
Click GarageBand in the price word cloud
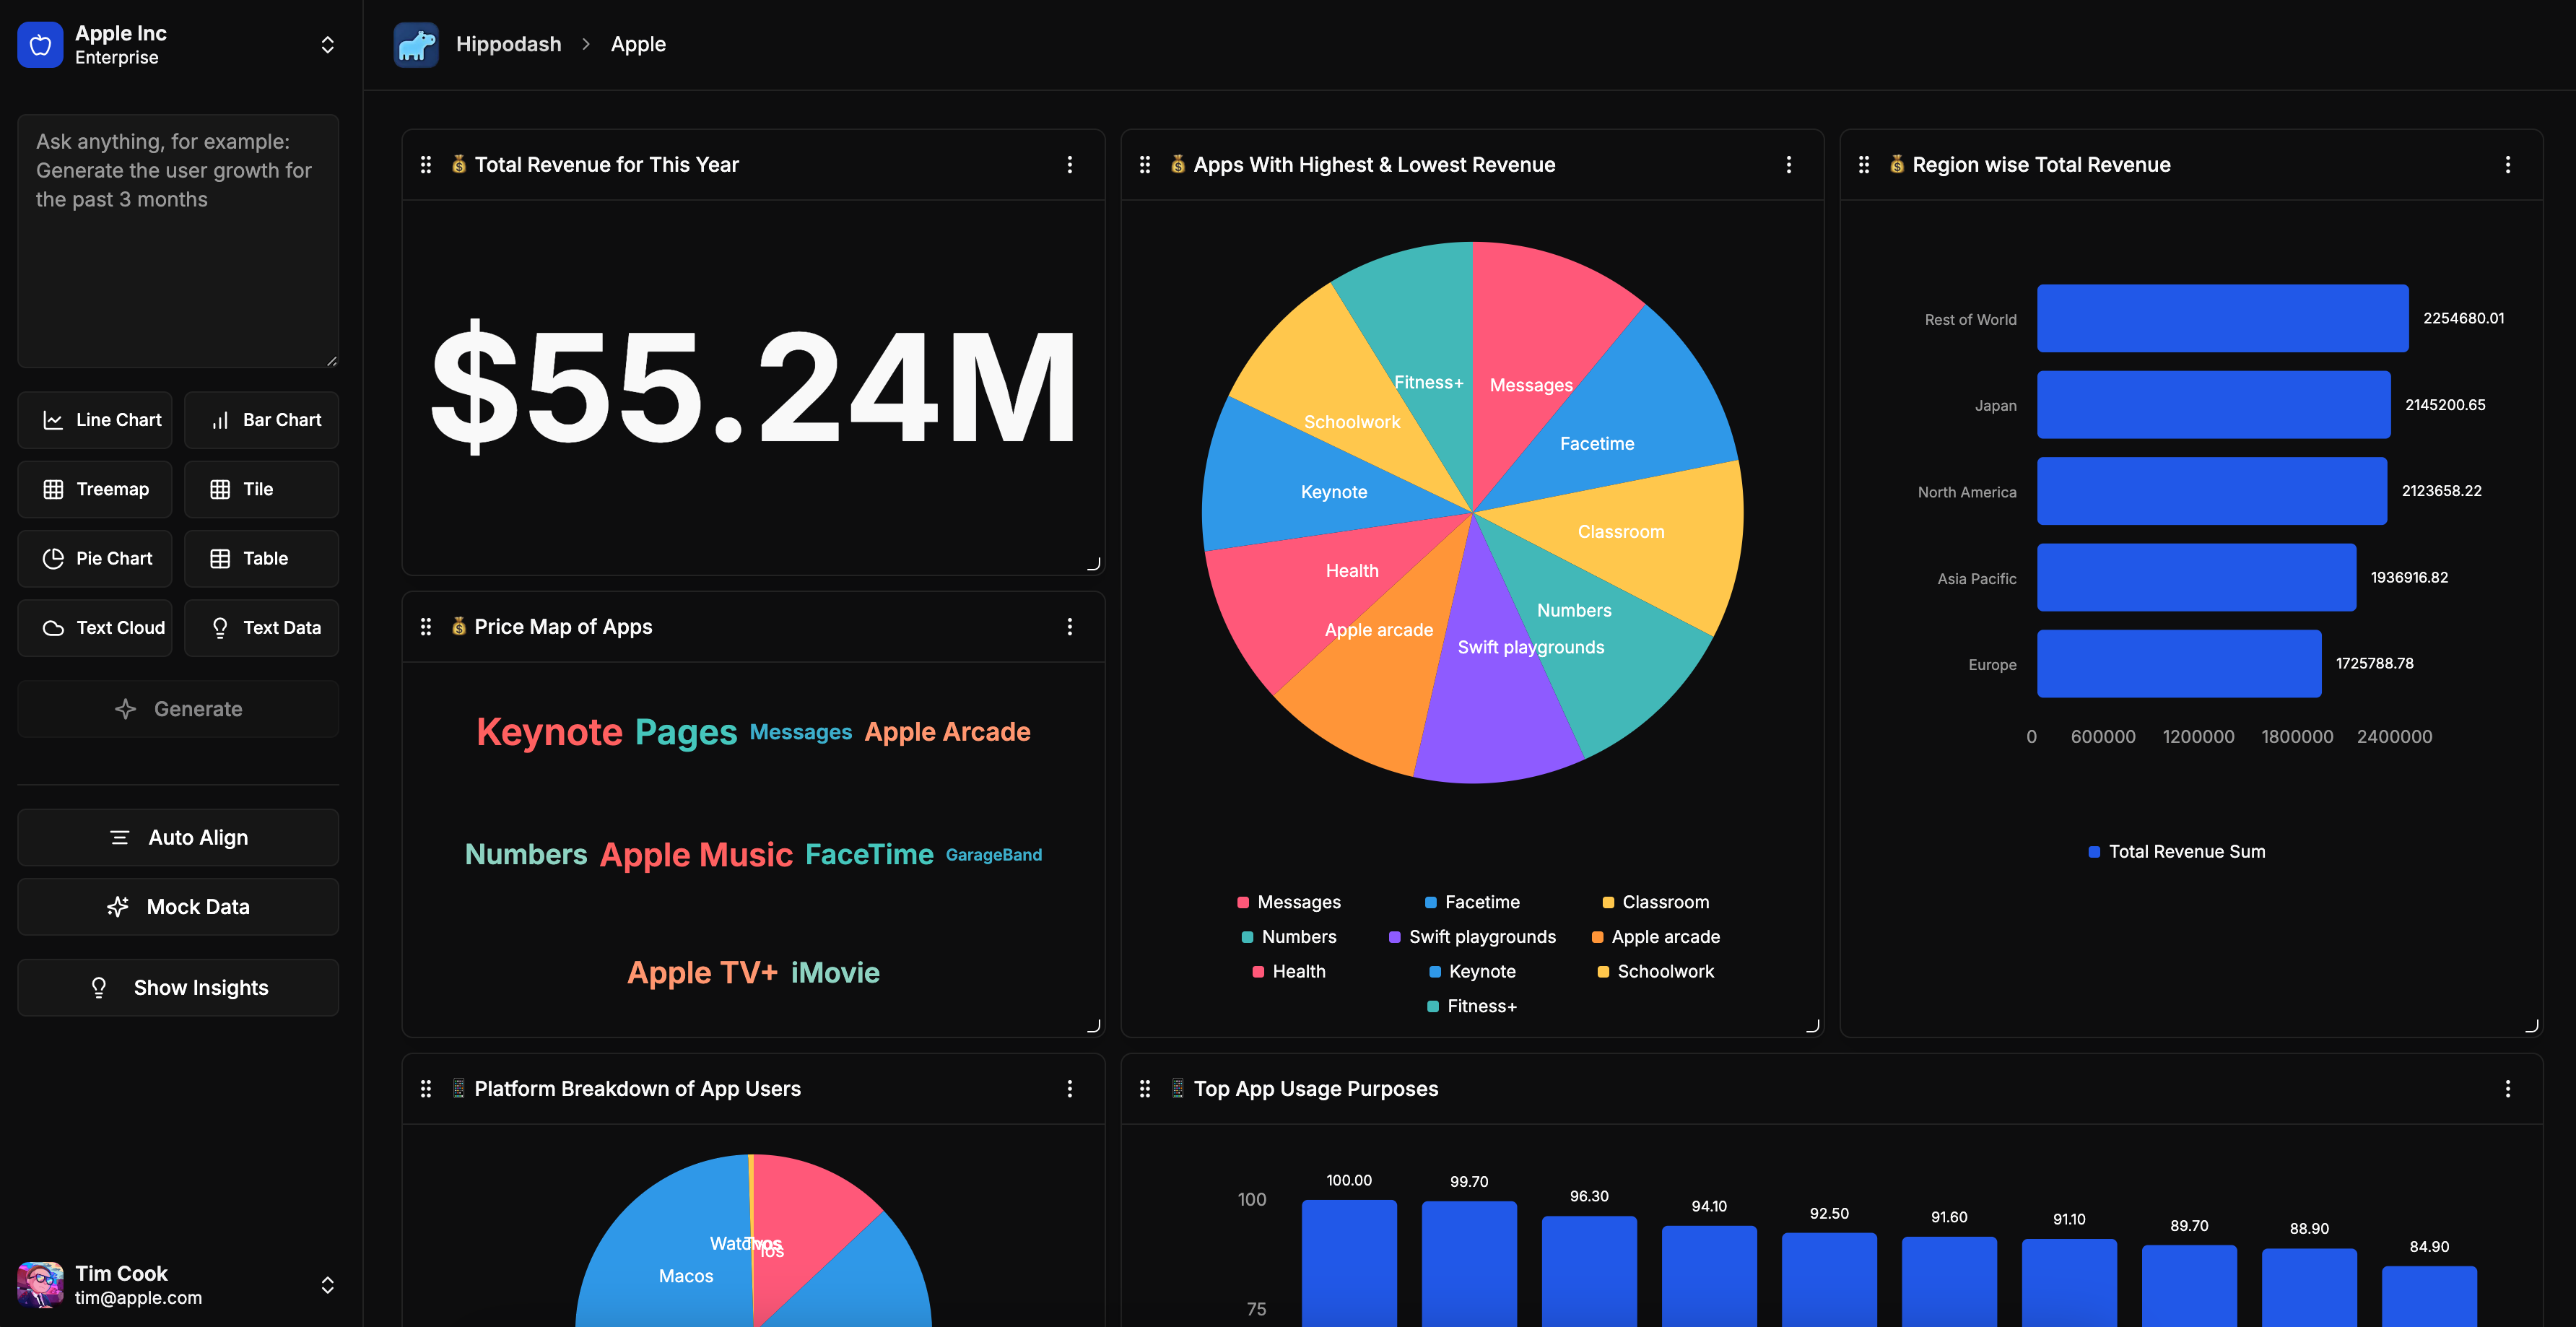[x=994, y=855]
